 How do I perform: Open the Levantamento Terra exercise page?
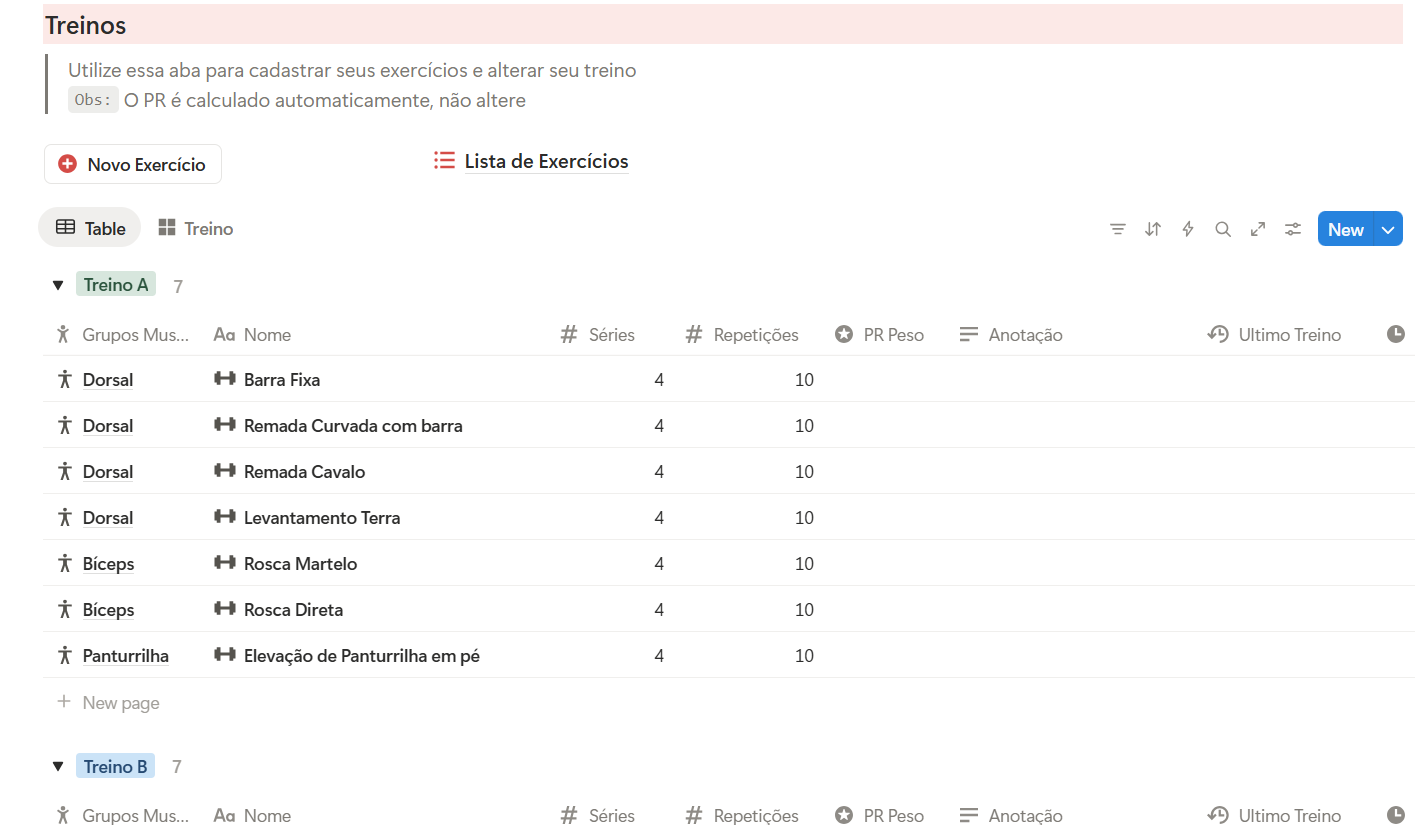point(322,518)
